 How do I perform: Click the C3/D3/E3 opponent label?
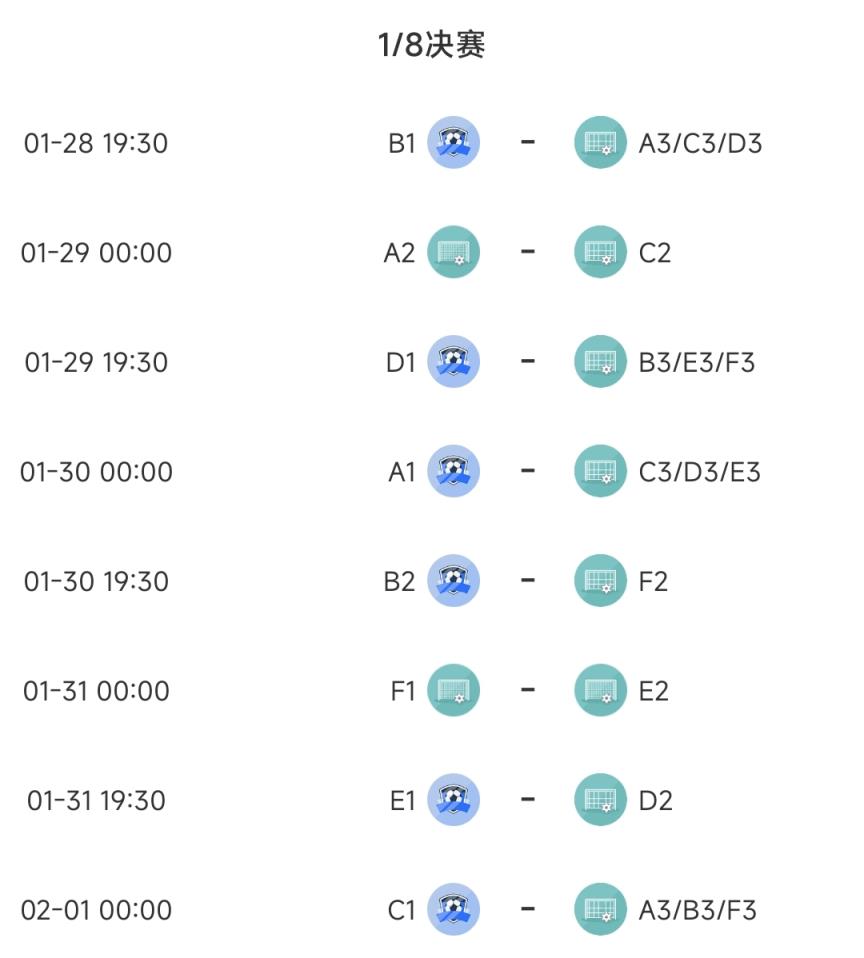700,472
